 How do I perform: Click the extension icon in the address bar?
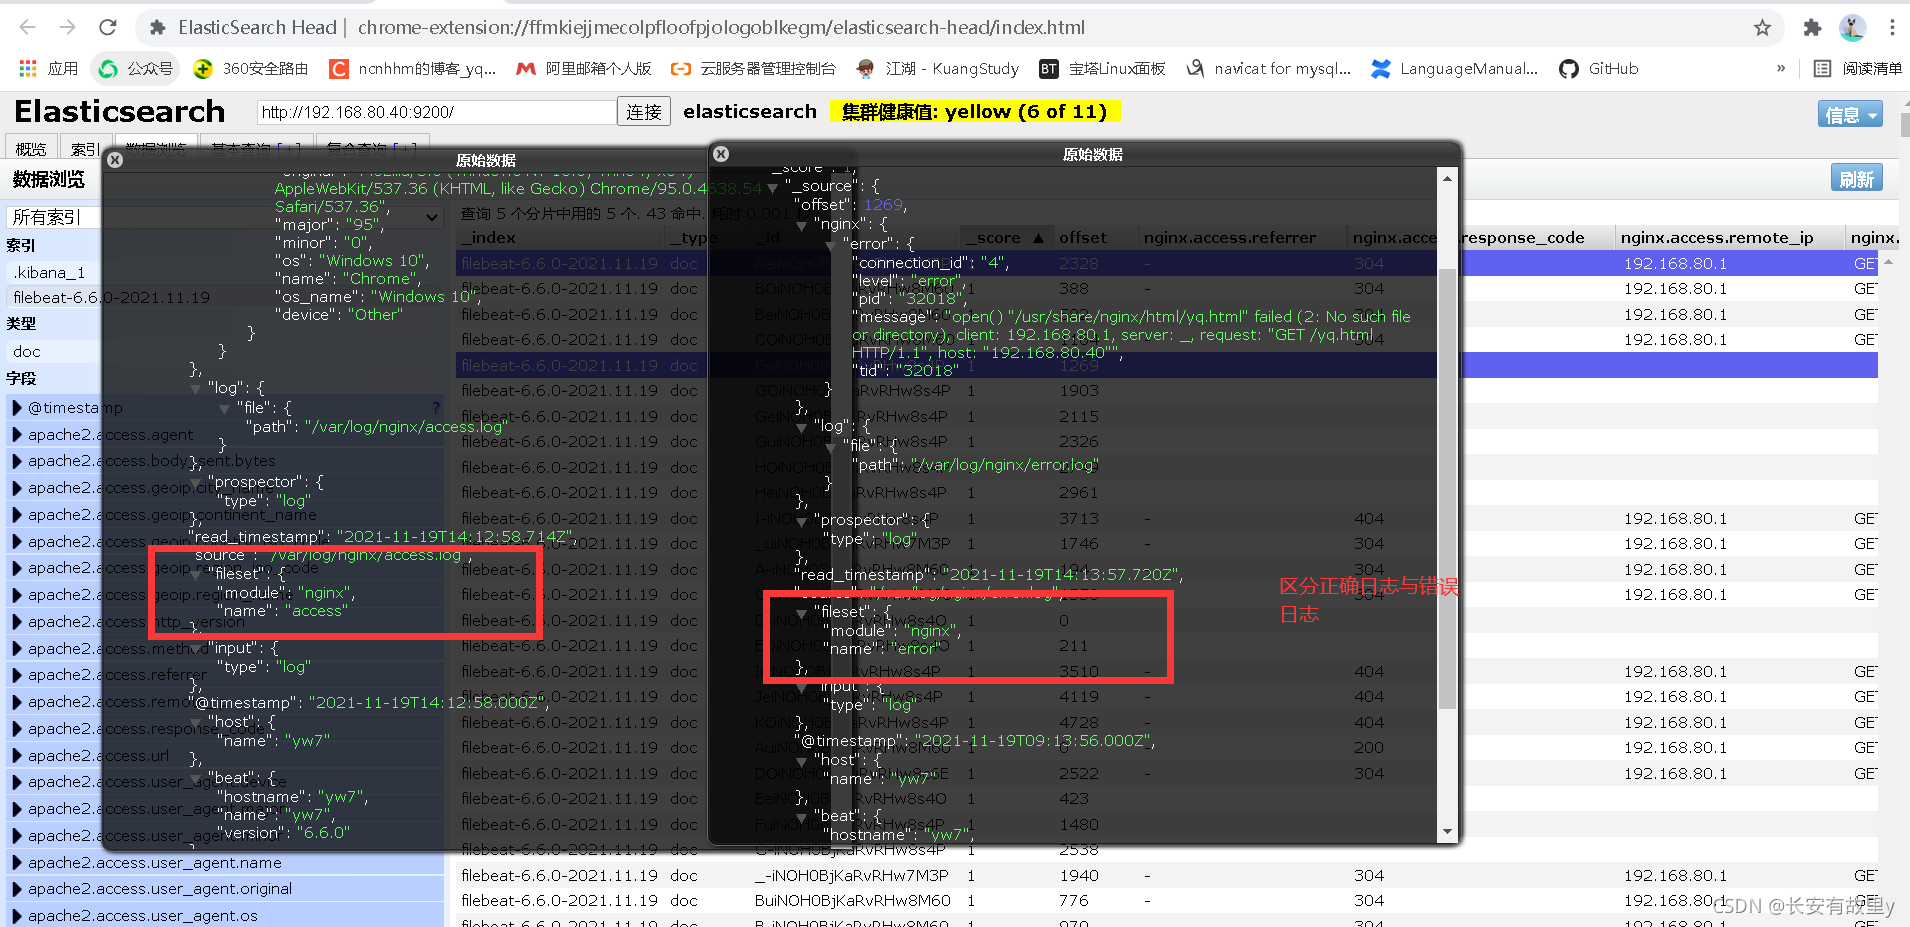[x=157, y=28]
